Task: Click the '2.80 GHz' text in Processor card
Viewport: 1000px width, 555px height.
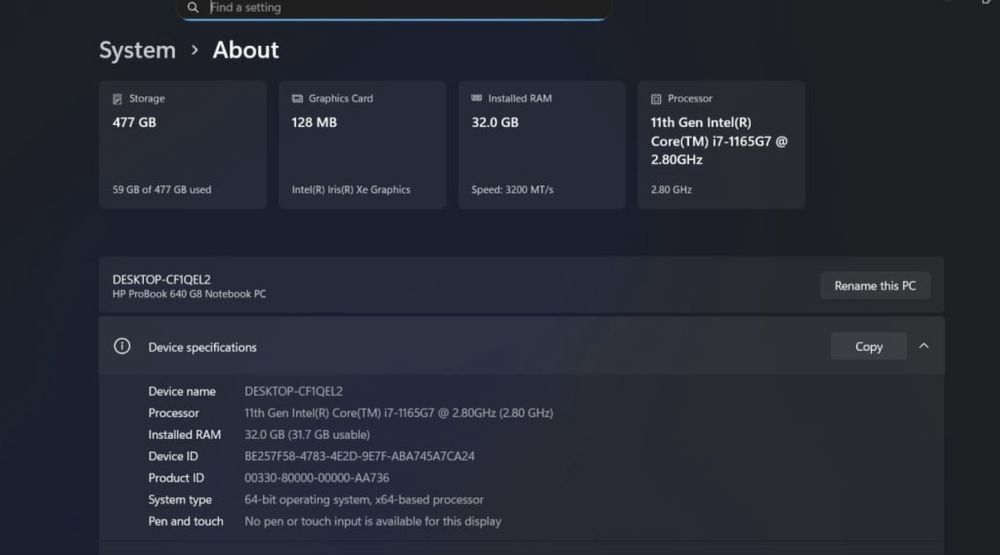Action: tap(671, 189)
